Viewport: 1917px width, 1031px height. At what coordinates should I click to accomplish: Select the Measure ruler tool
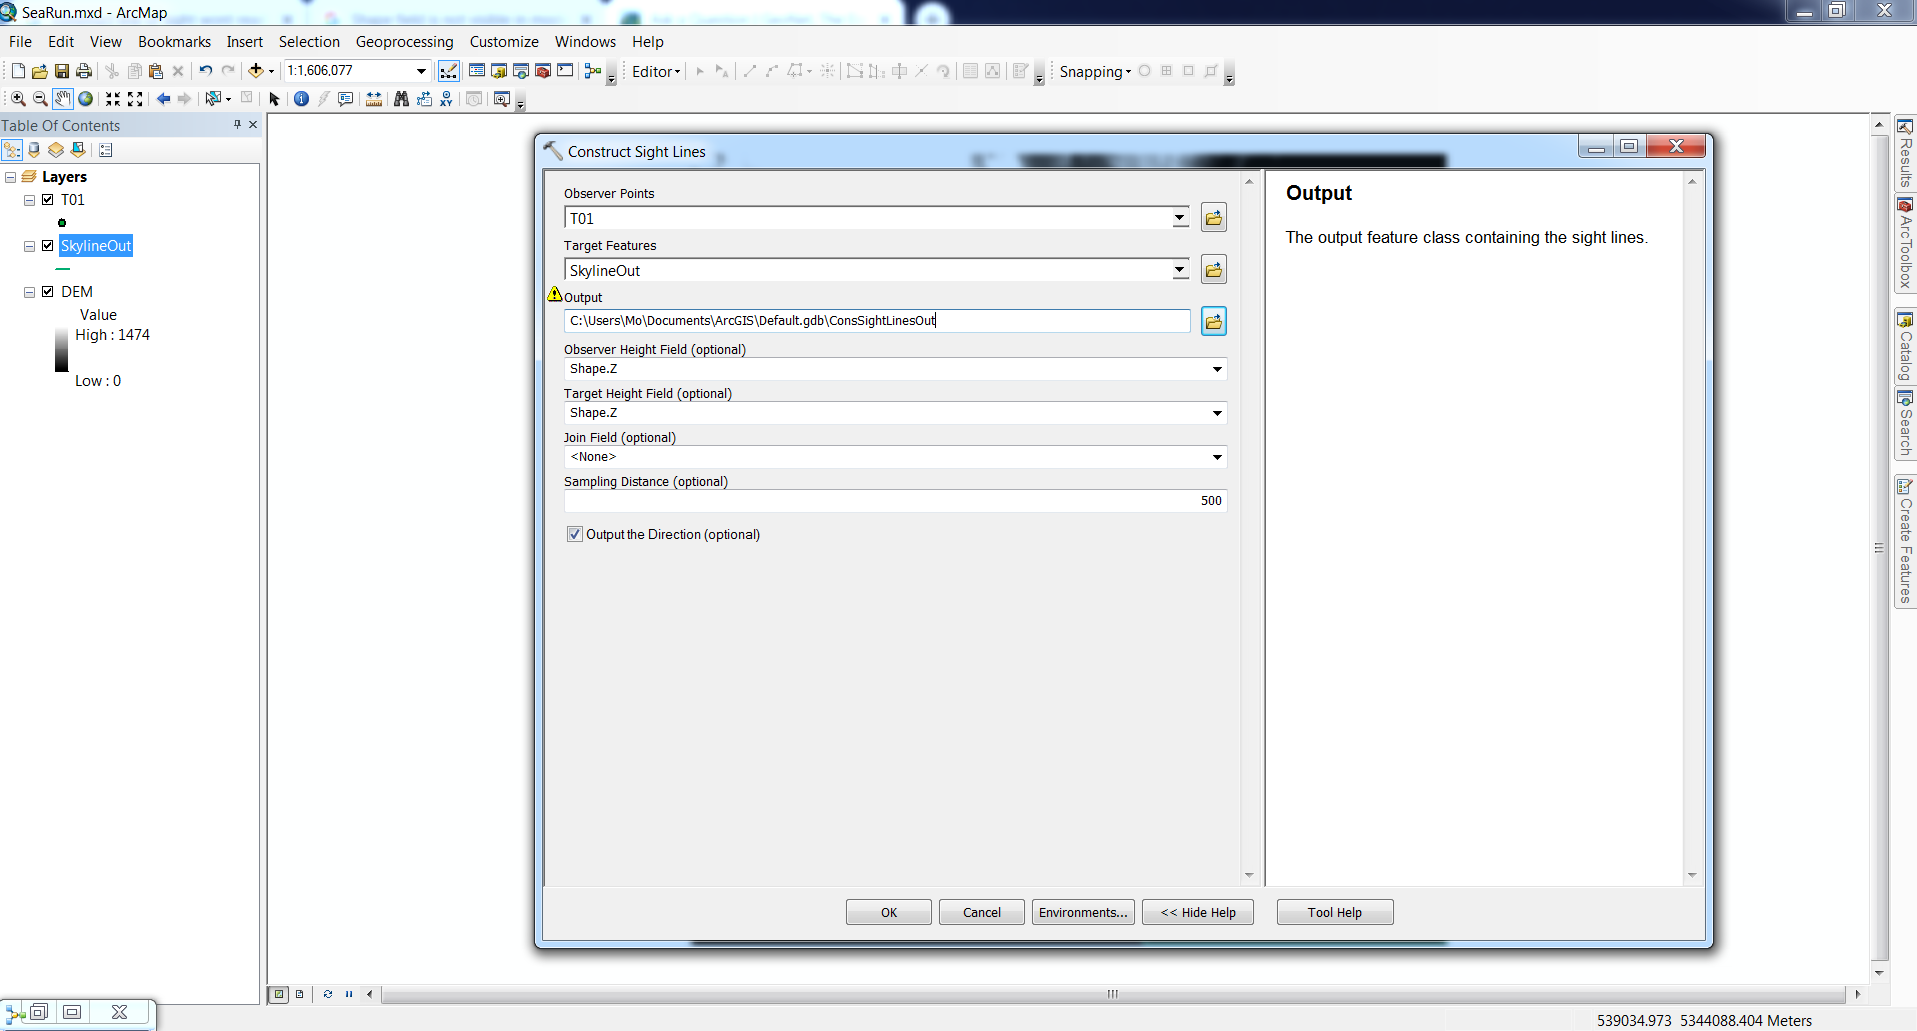tap(374, 99)
